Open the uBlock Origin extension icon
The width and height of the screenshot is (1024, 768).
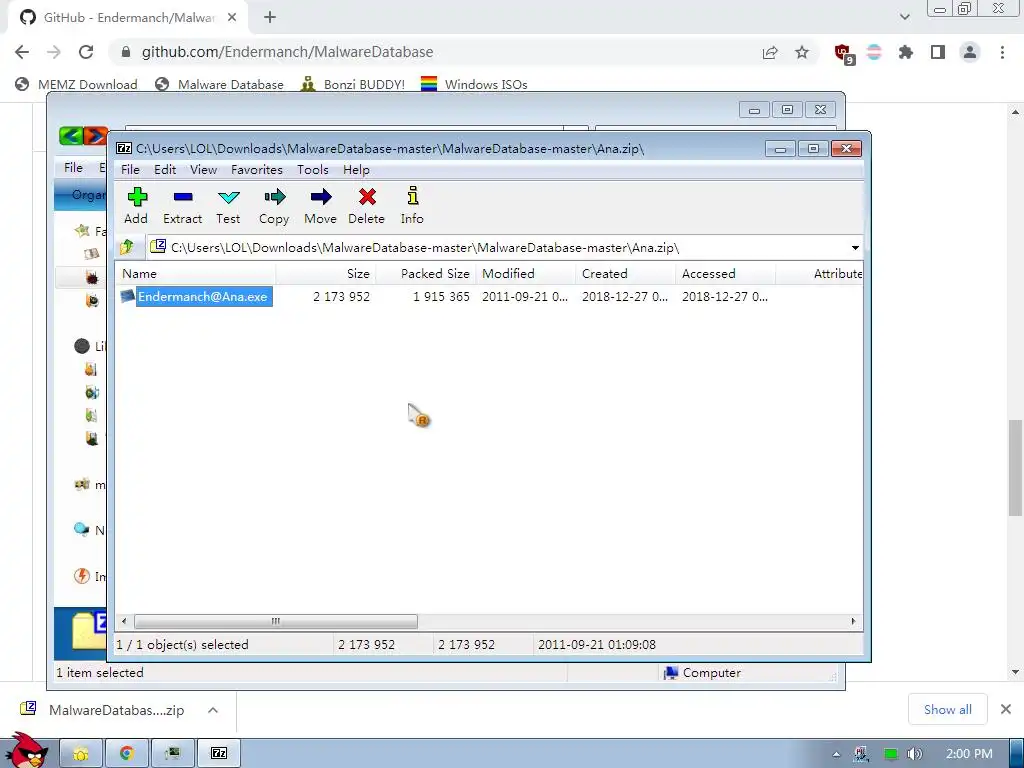tap(844, 54)
